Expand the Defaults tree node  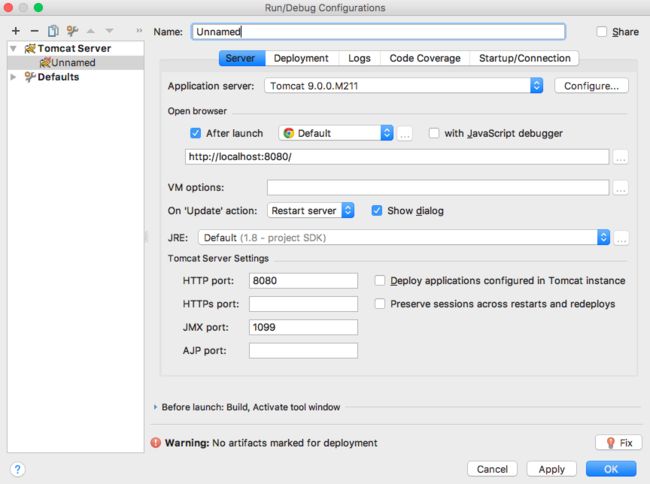[x=14, y=77]
